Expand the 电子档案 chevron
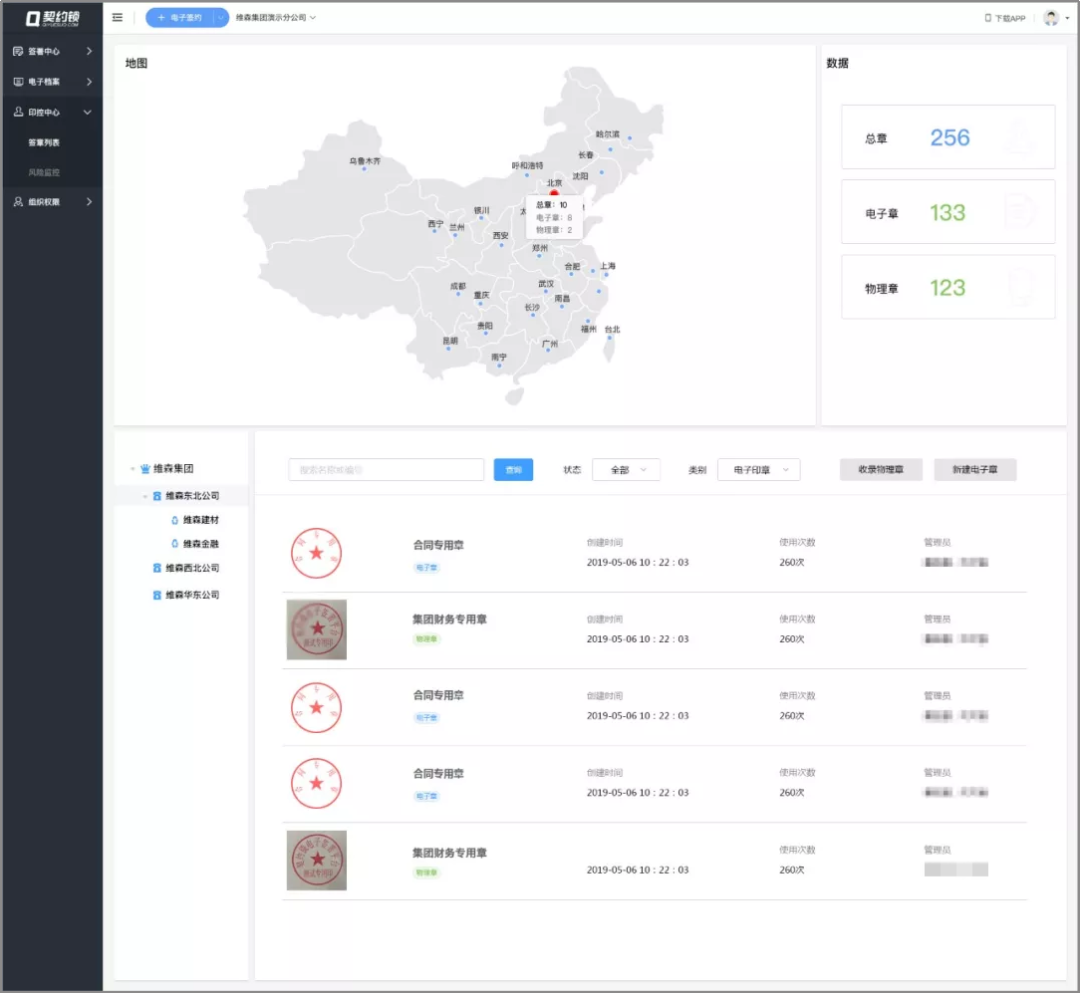 pos(89,81)
